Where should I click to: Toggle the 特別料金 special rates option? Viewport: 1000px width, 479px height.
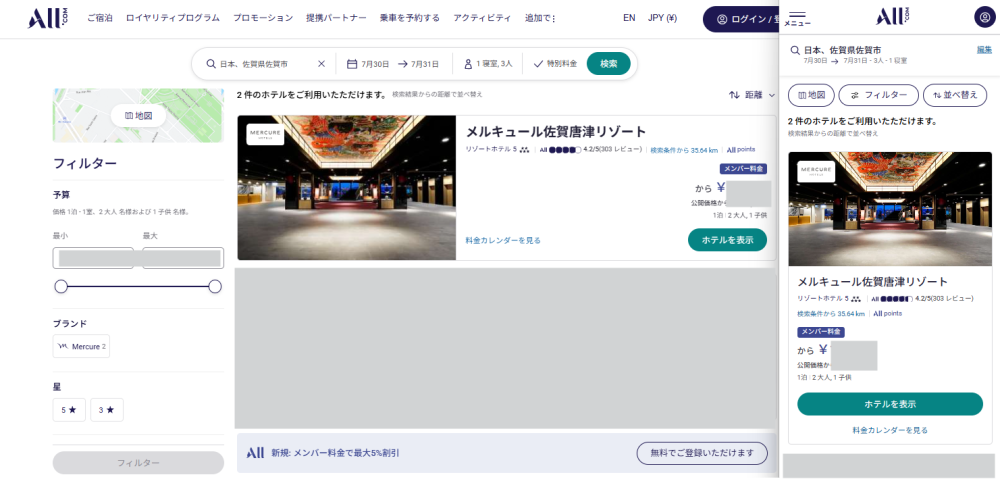(x=555, y=64)
